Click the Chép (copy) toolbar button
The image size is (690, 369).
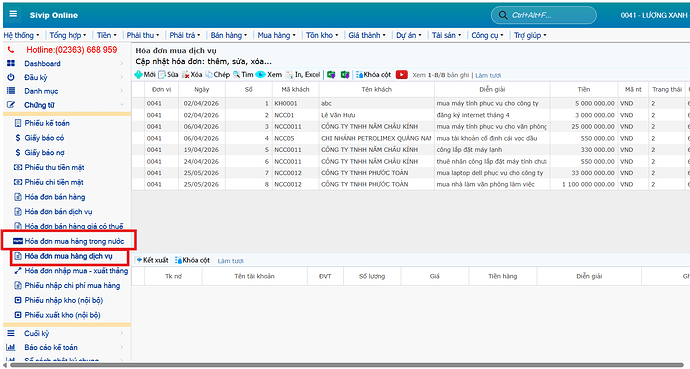pyautogui.click(x=217, y=75)
